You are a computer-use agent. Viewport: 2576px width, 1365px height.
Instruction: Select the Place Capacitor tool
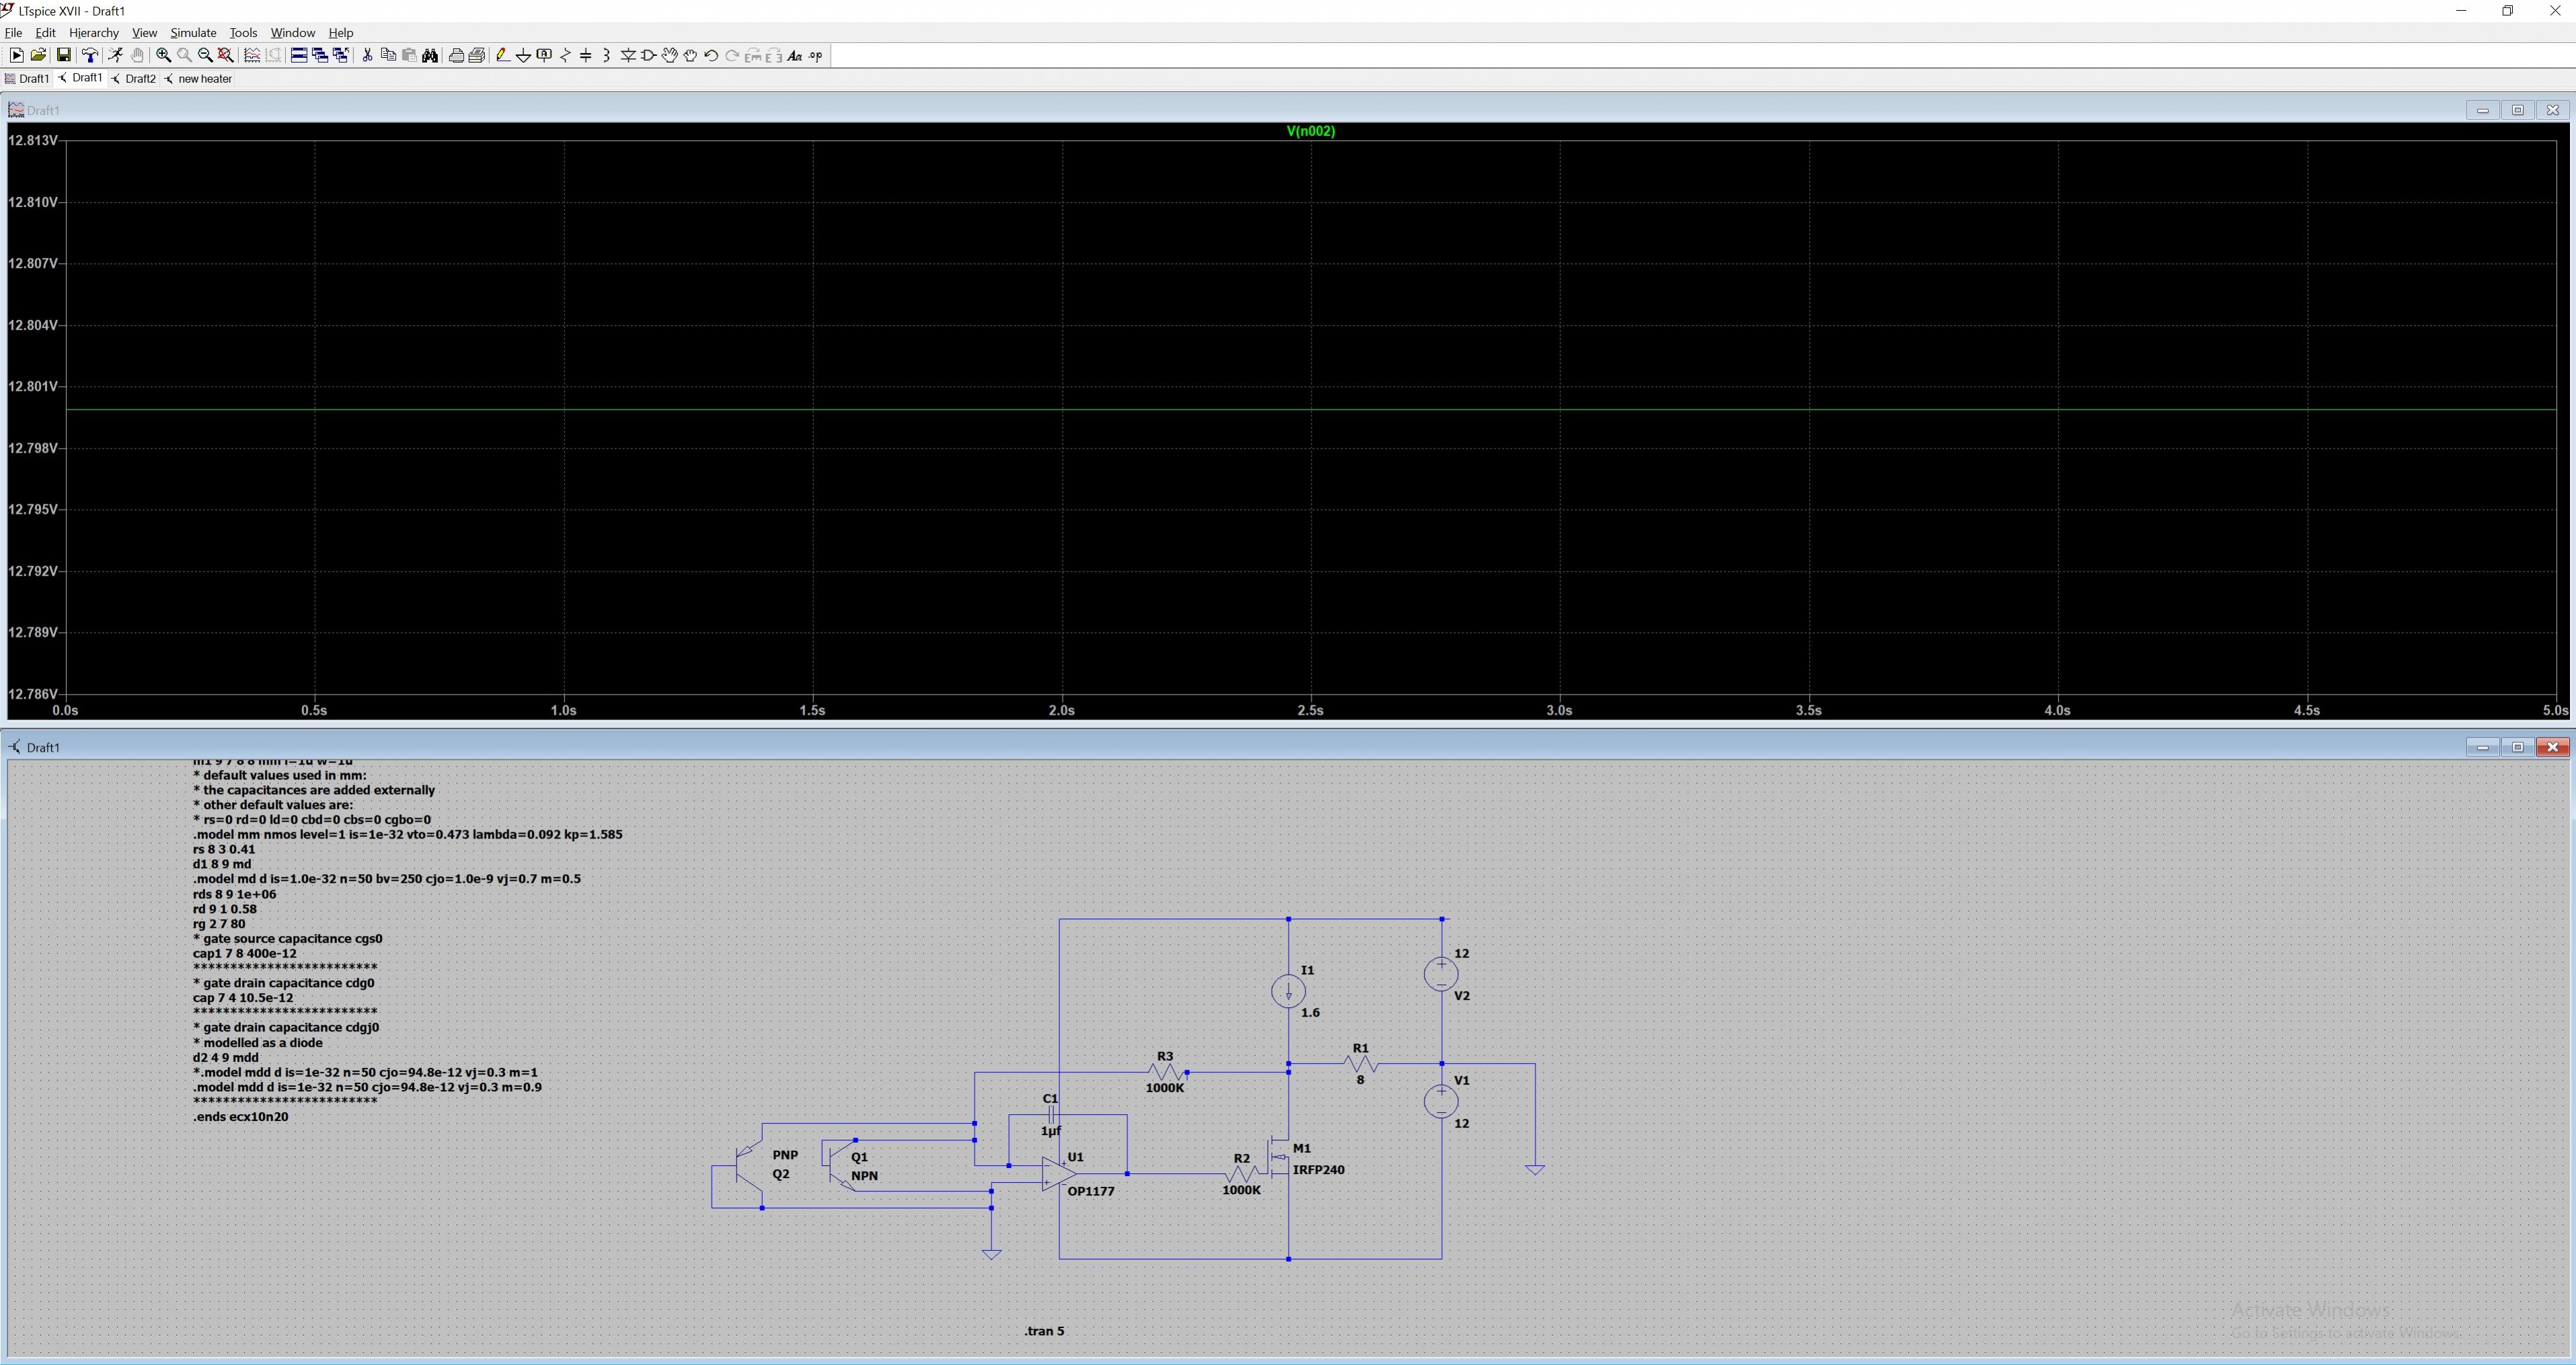(586, 56)
